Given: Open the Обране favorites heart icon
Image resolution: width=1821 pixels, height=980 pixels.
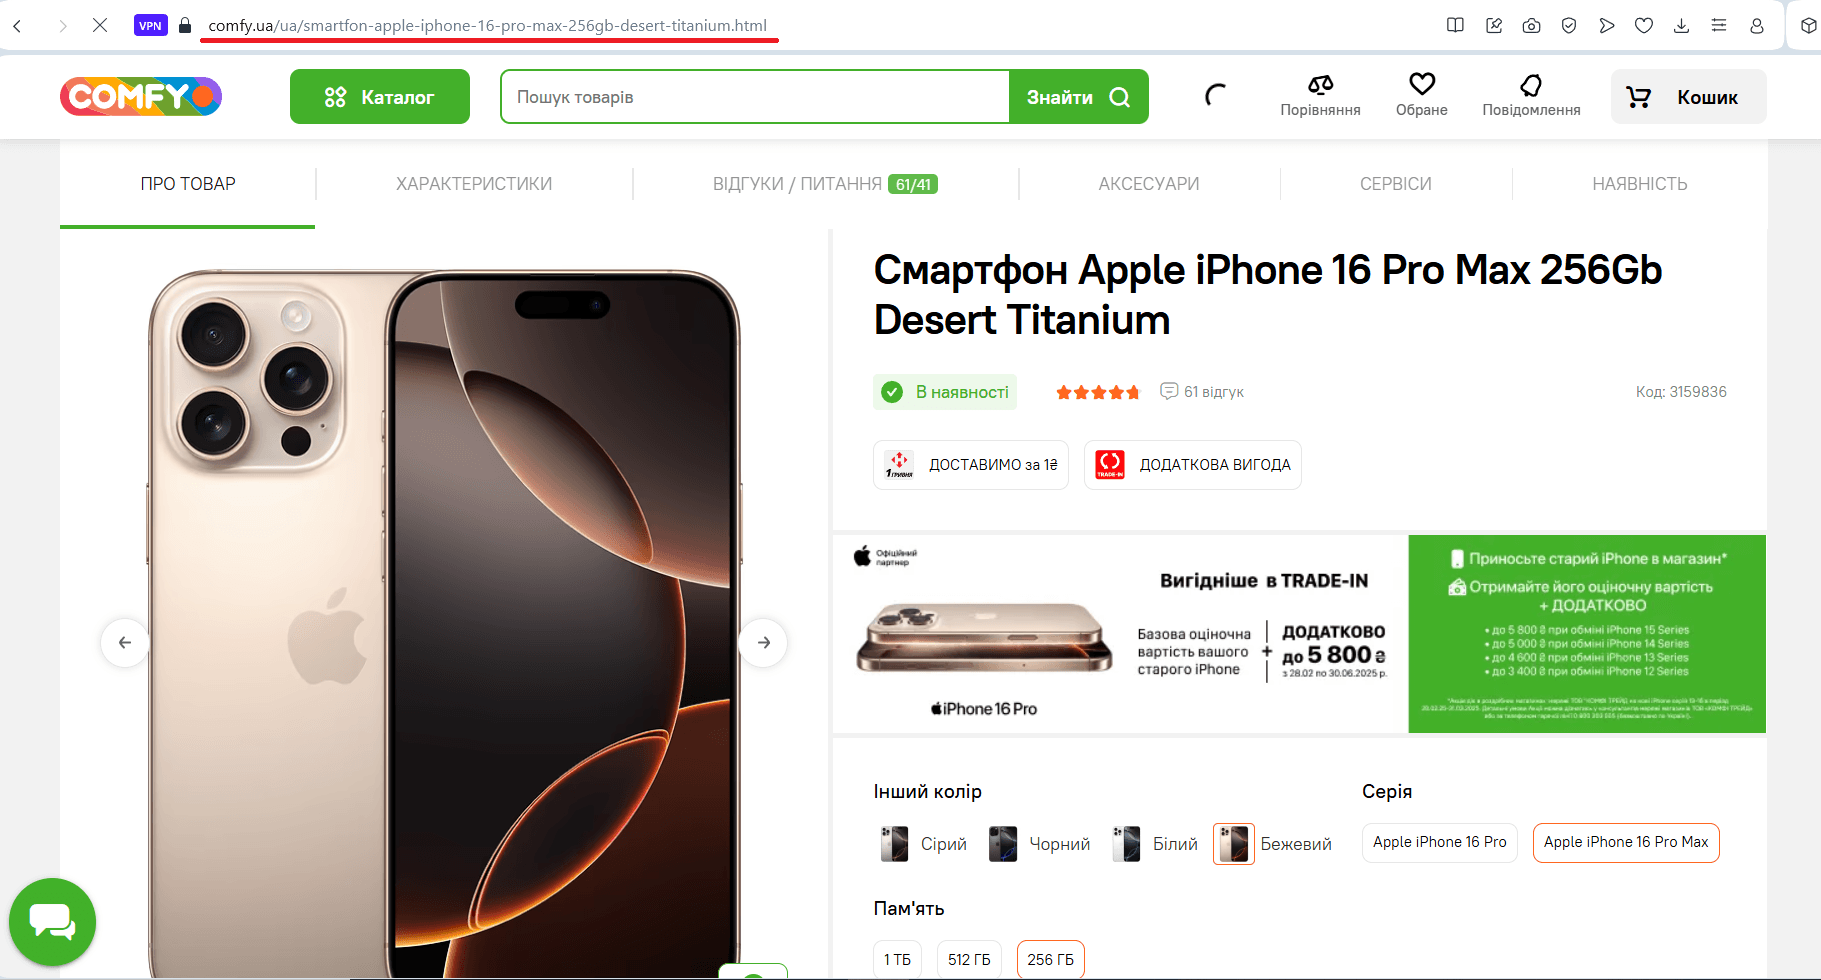Looking at the screenshot, I should (1422, 84).
